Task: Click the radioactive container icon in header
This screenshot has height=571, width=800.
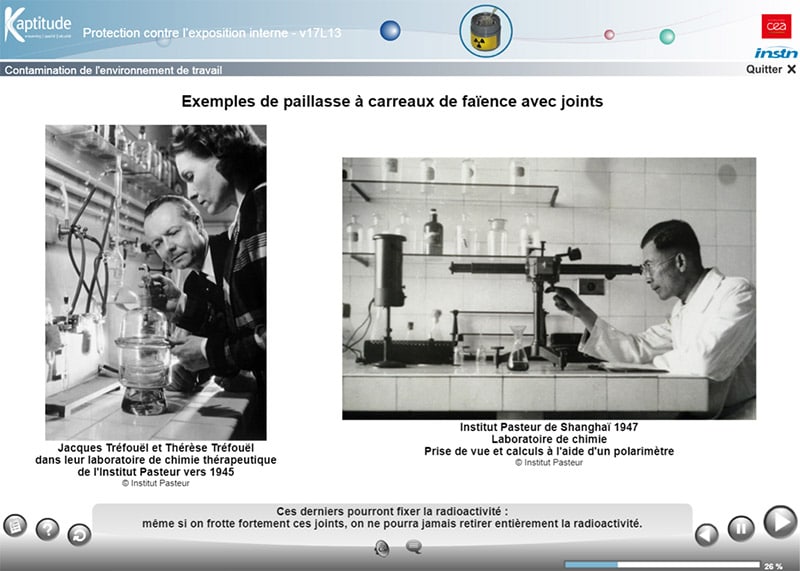Action: click(x=486, y=31)
